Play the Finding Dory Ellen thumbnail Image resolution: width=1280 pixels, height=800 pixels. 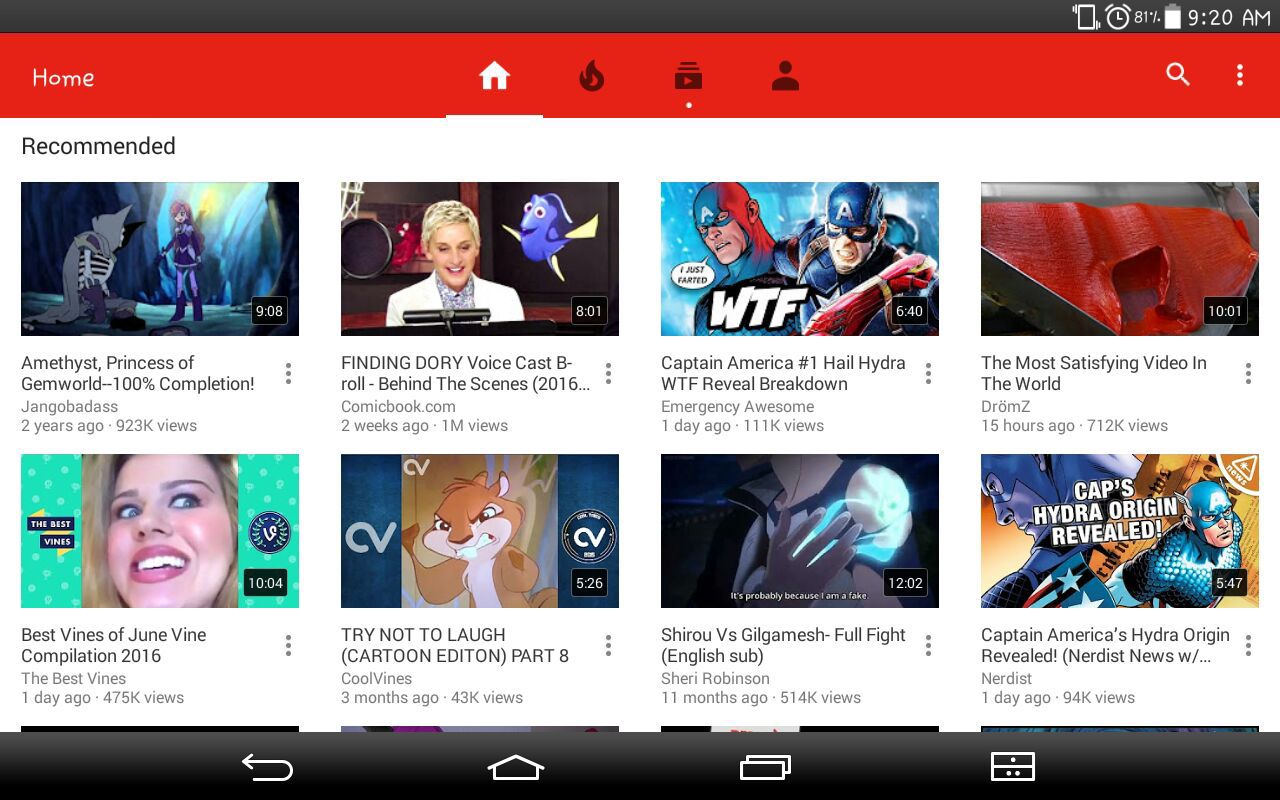pyautogui.click(x=480, y=259)
